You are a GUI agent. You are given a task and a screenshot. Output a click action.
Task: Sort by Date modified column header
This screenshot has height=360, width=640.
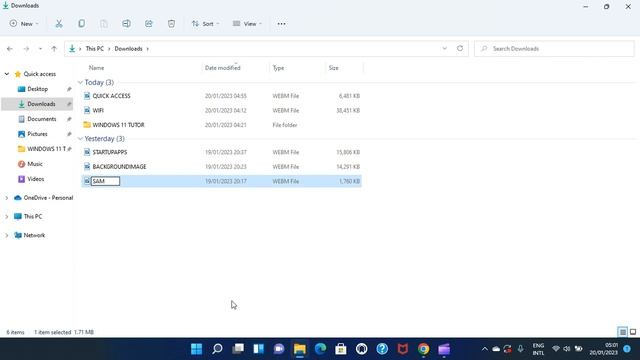click(x=222, y=68)
